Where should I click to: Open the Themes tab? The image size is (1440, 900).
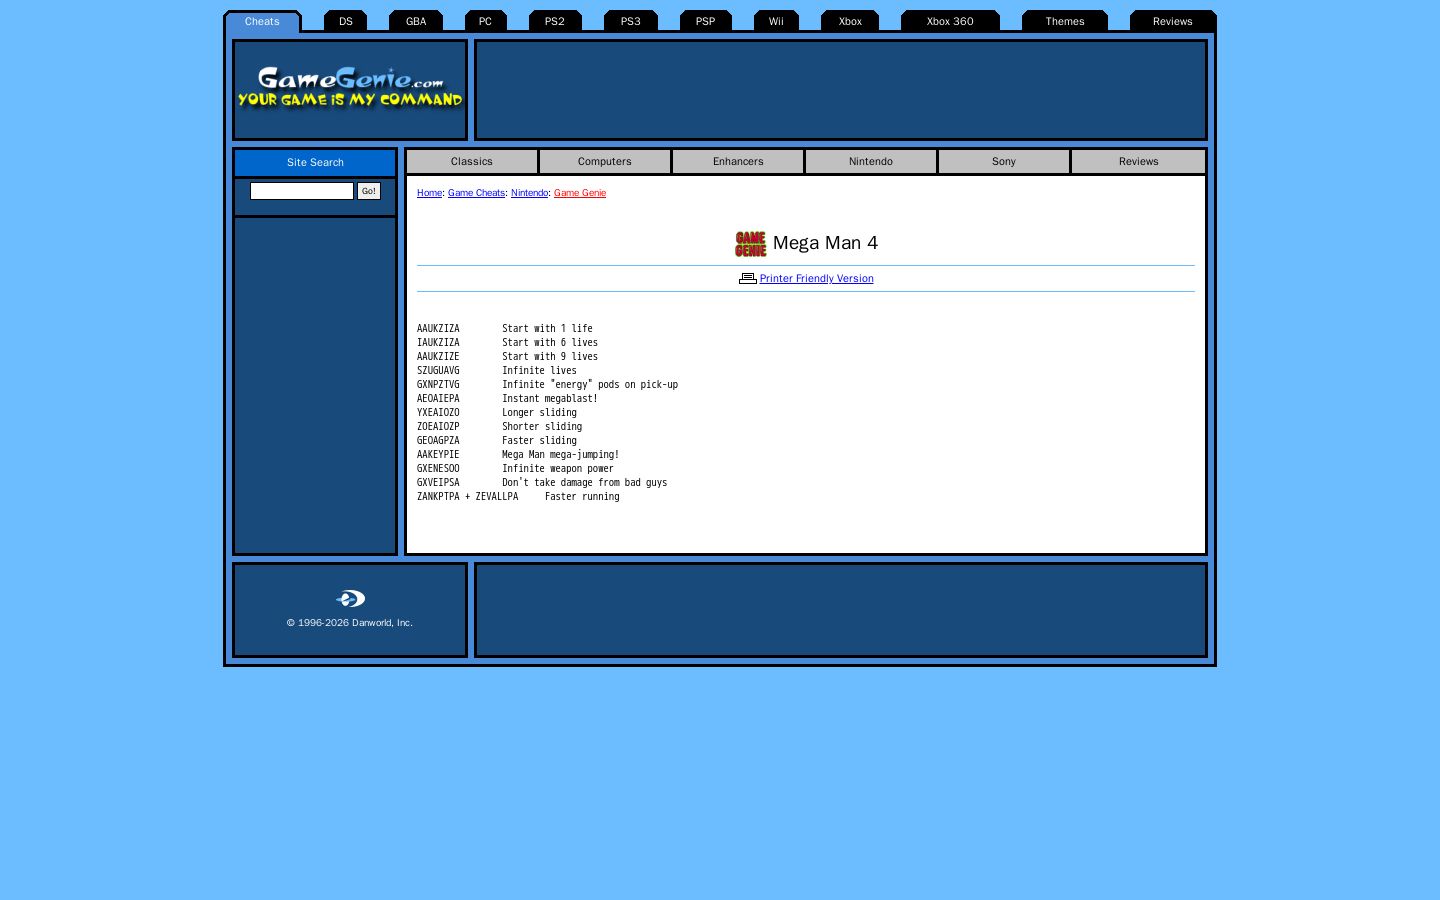(x=1065, y=22)
